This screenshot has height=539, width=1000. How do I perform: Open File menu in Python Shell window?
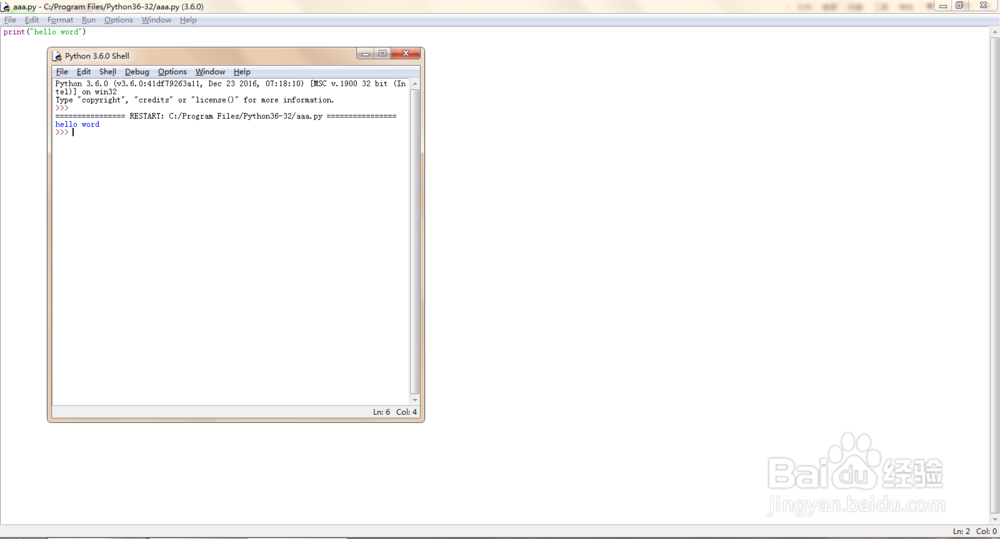click(62, 71)
